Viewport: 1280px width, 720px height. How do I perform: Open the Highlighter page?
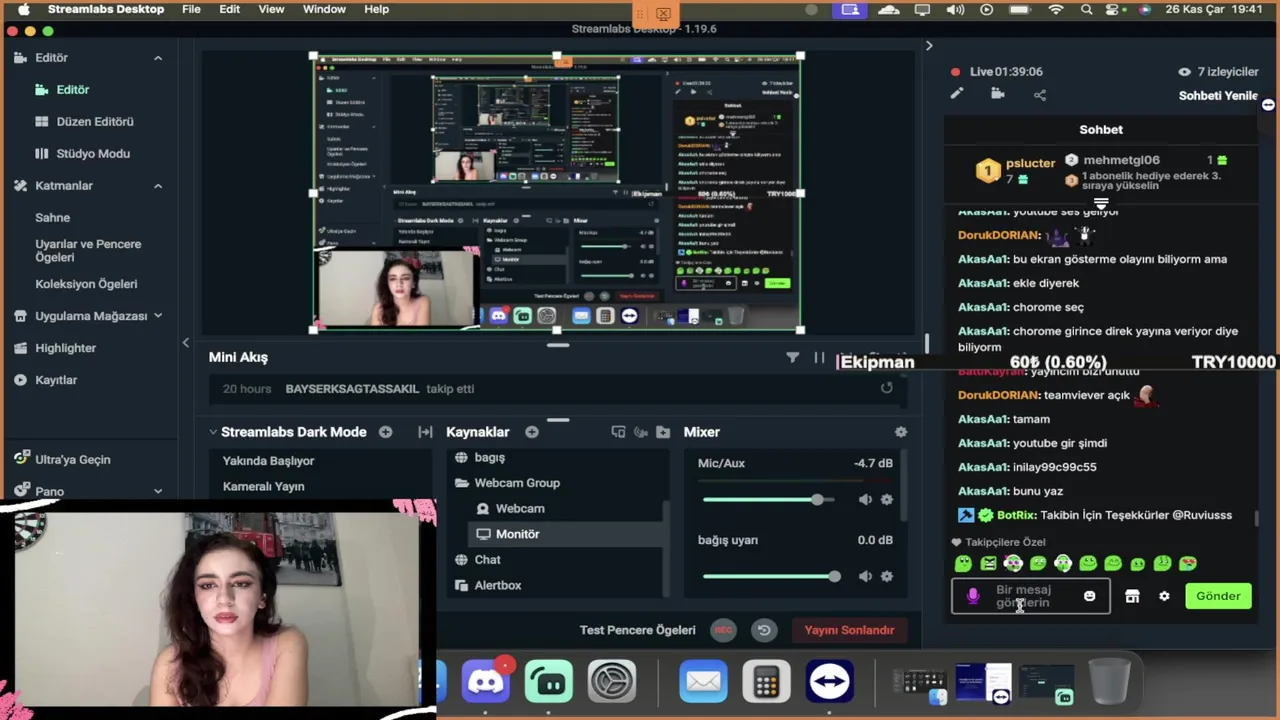coord(65,348)
